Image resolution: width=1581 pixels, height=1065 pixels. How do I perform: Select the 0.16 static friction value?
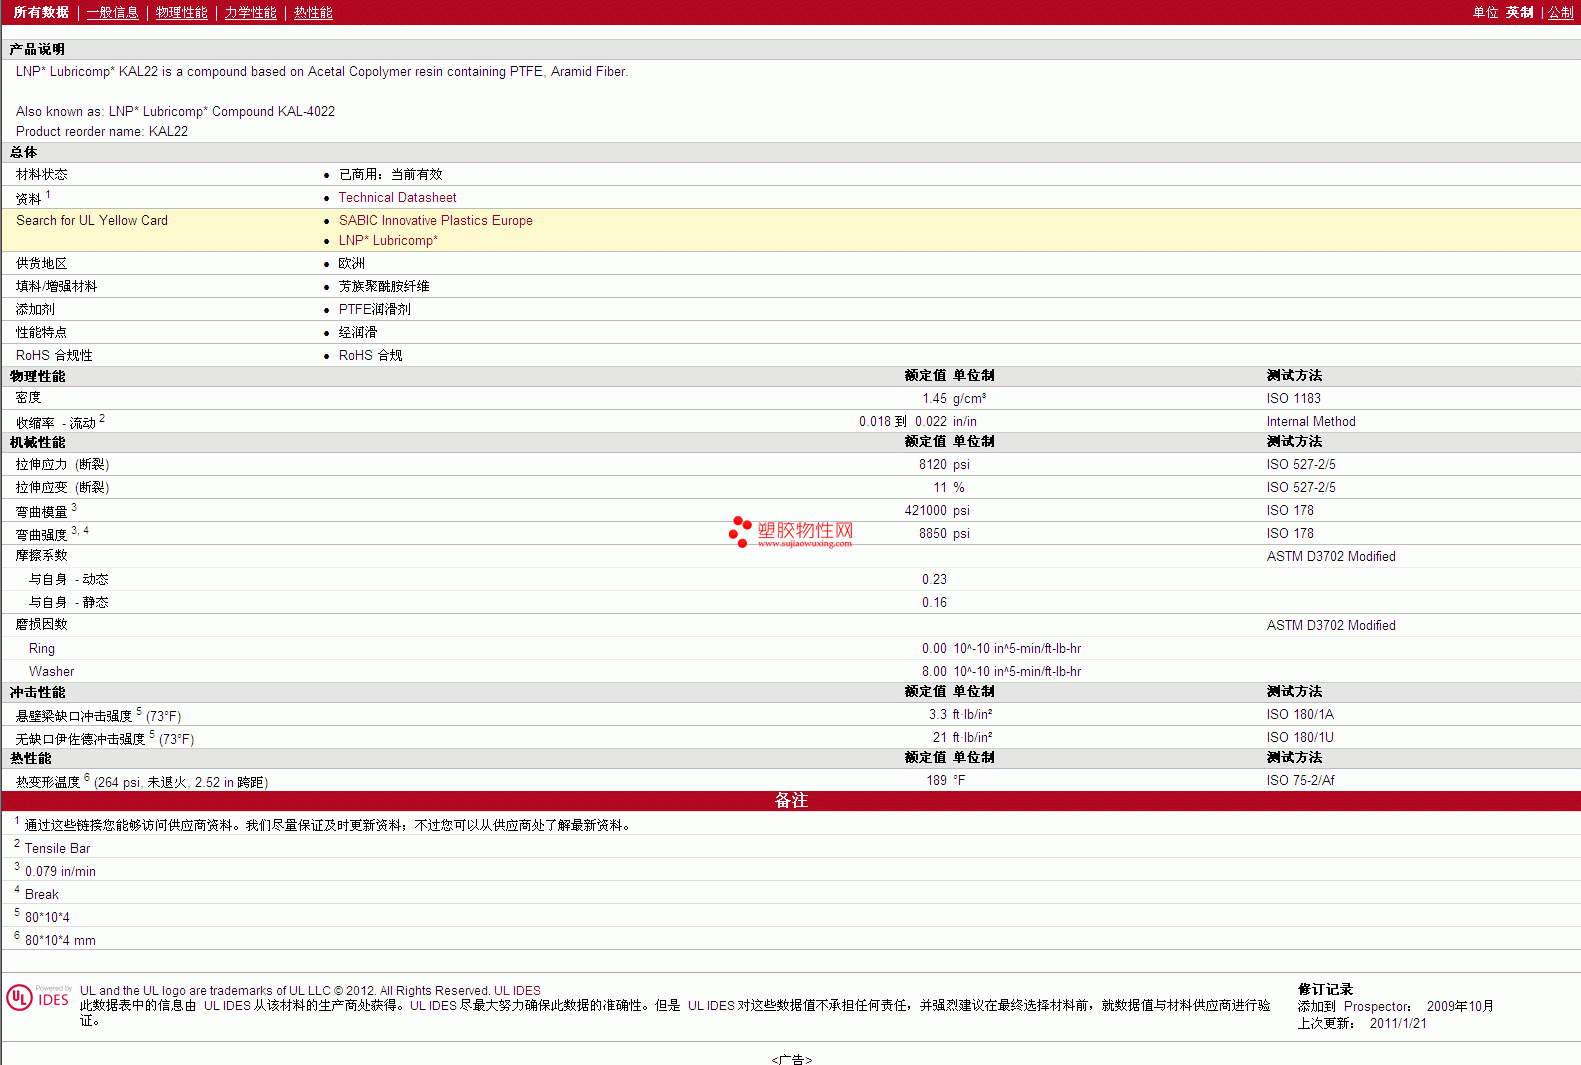[x=934, y=602]
